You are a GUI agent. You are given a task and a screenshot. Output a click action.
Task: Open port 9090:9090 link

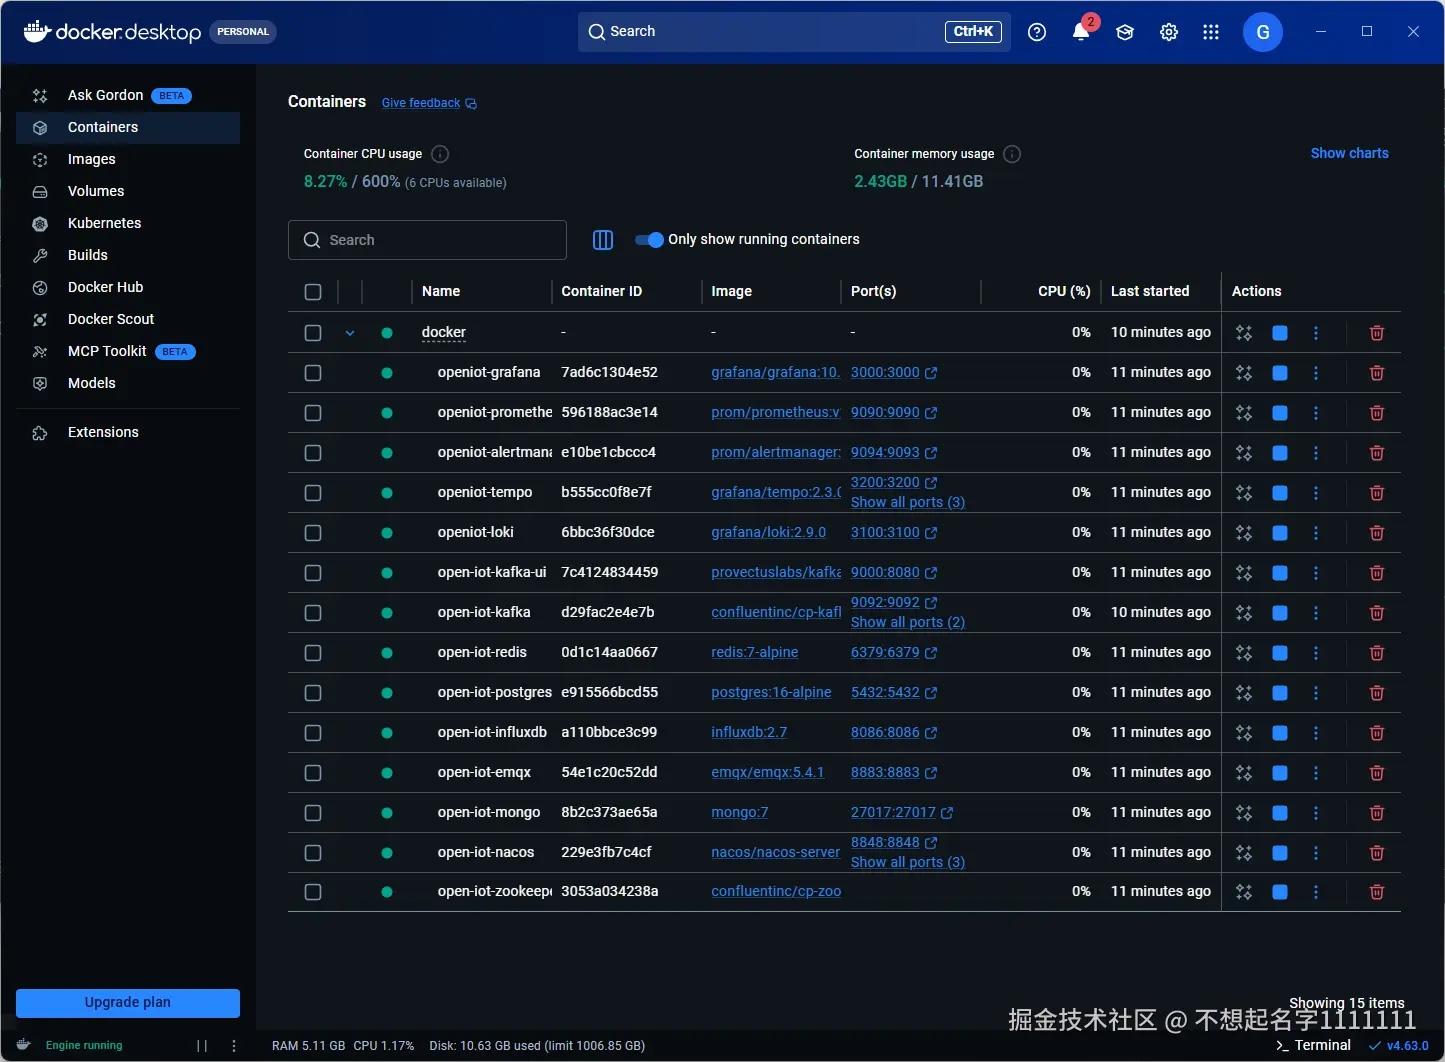tap(894, 413)
